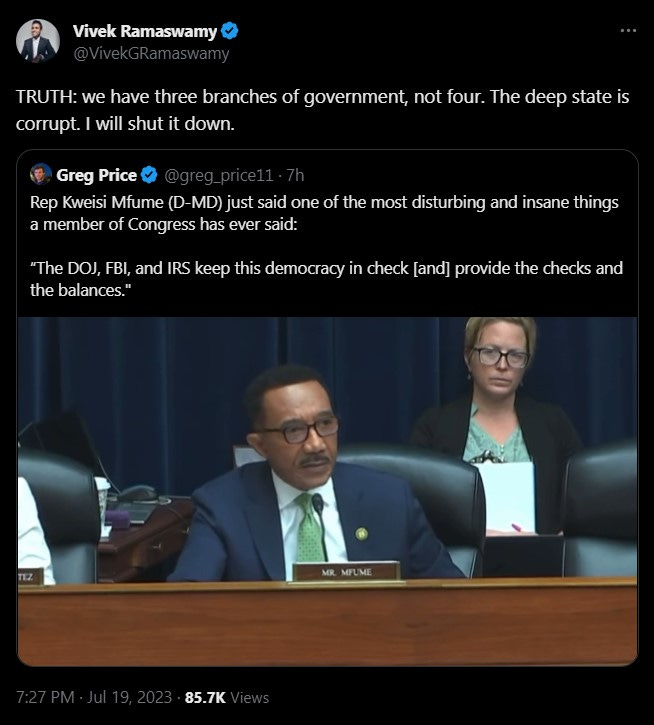
Task: Click the wooden desk area of the video
Action: (327, 622)
